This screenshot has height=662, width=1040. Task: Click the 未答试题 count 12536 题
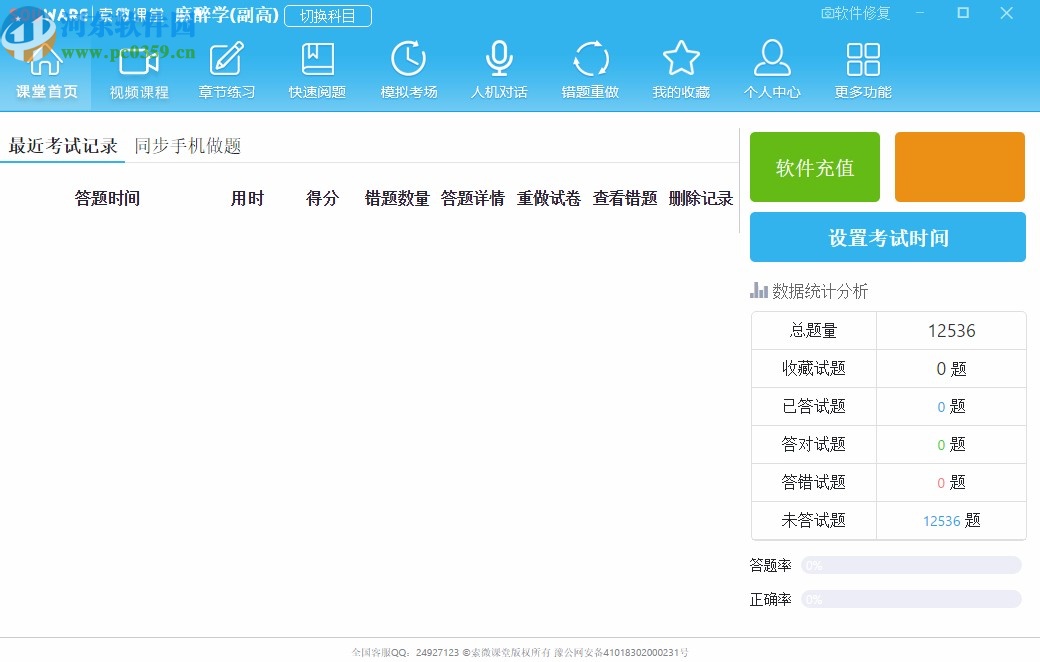pos(951,520)
